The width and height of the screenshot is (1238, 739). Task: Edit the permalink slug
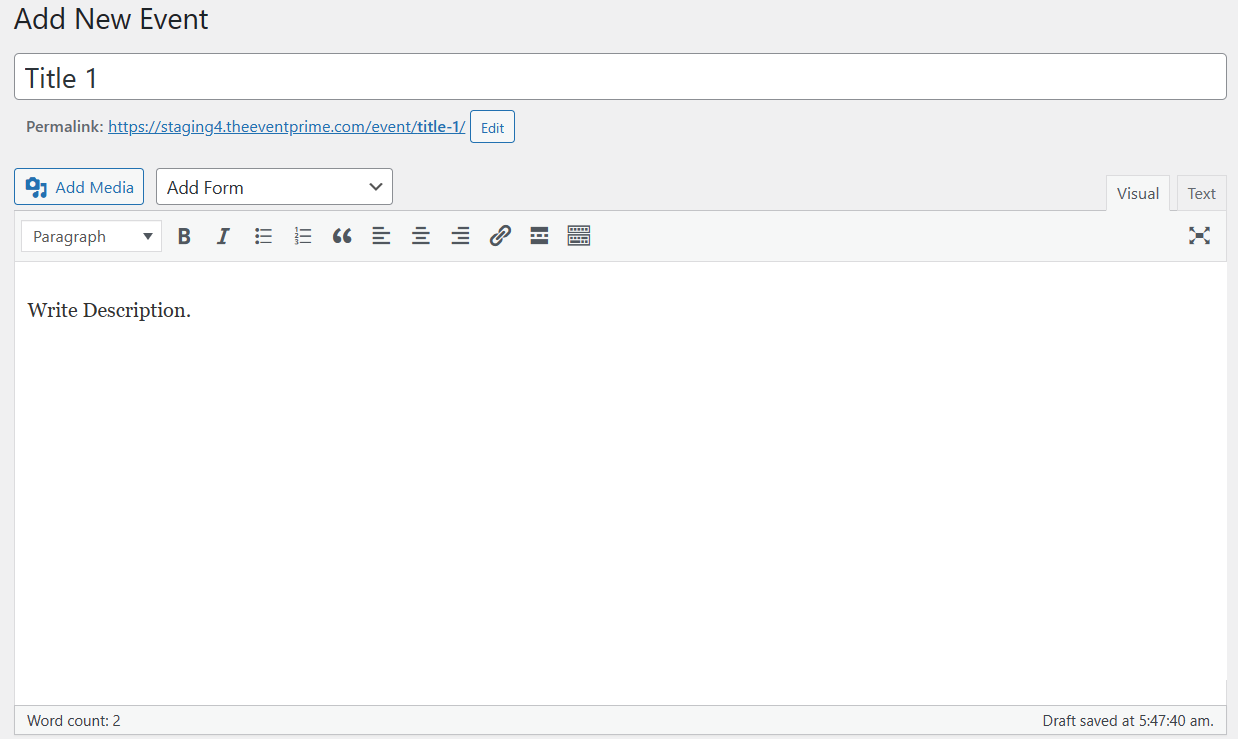492,127
